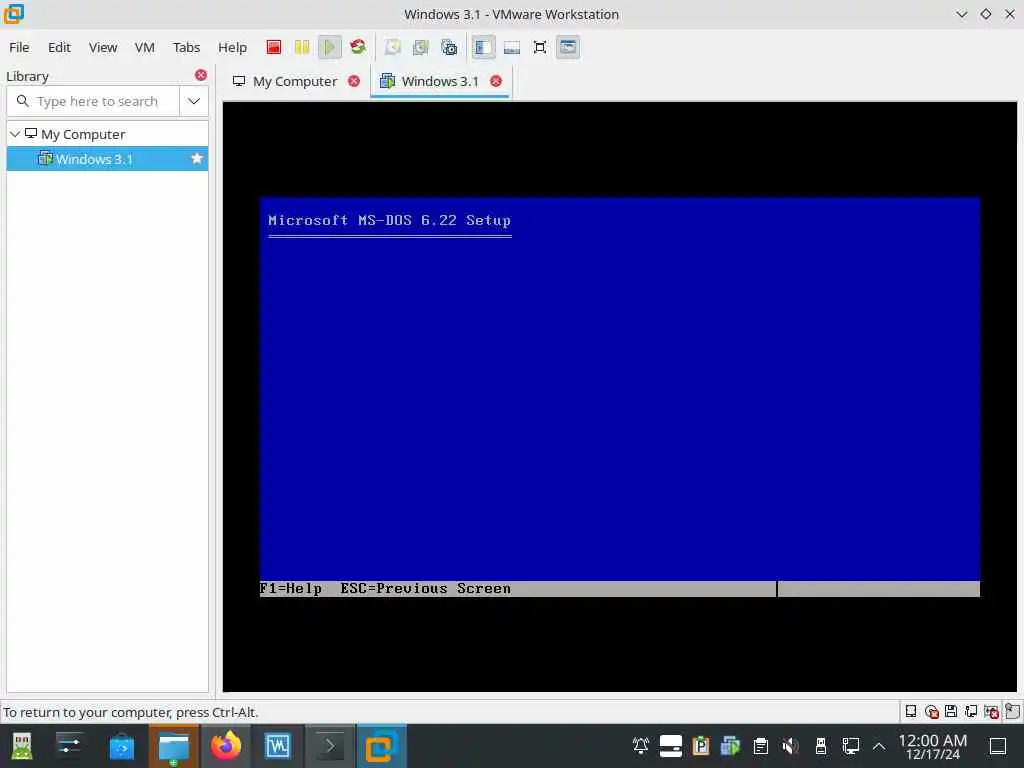Open the file manager on taskbar
The image size is (1024, 768).
point(174,746)
